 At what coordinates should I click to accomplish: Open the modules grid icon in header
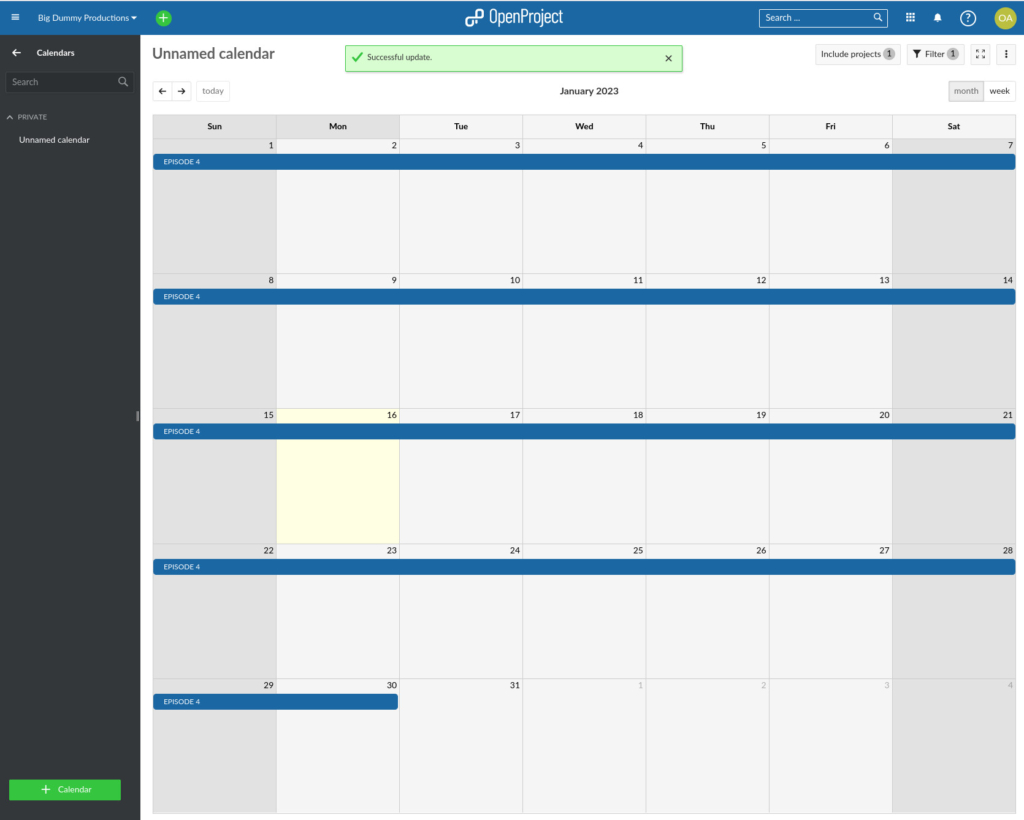point(909,17)
